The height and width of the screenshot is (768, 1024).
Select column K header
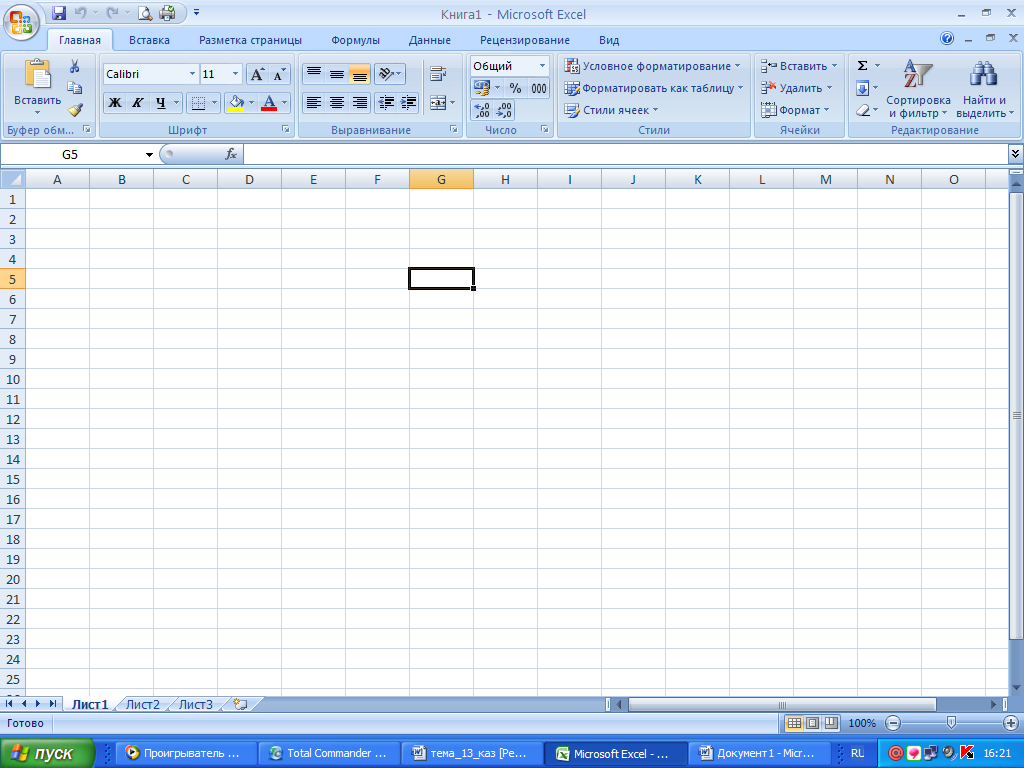[x=697, y=179]
